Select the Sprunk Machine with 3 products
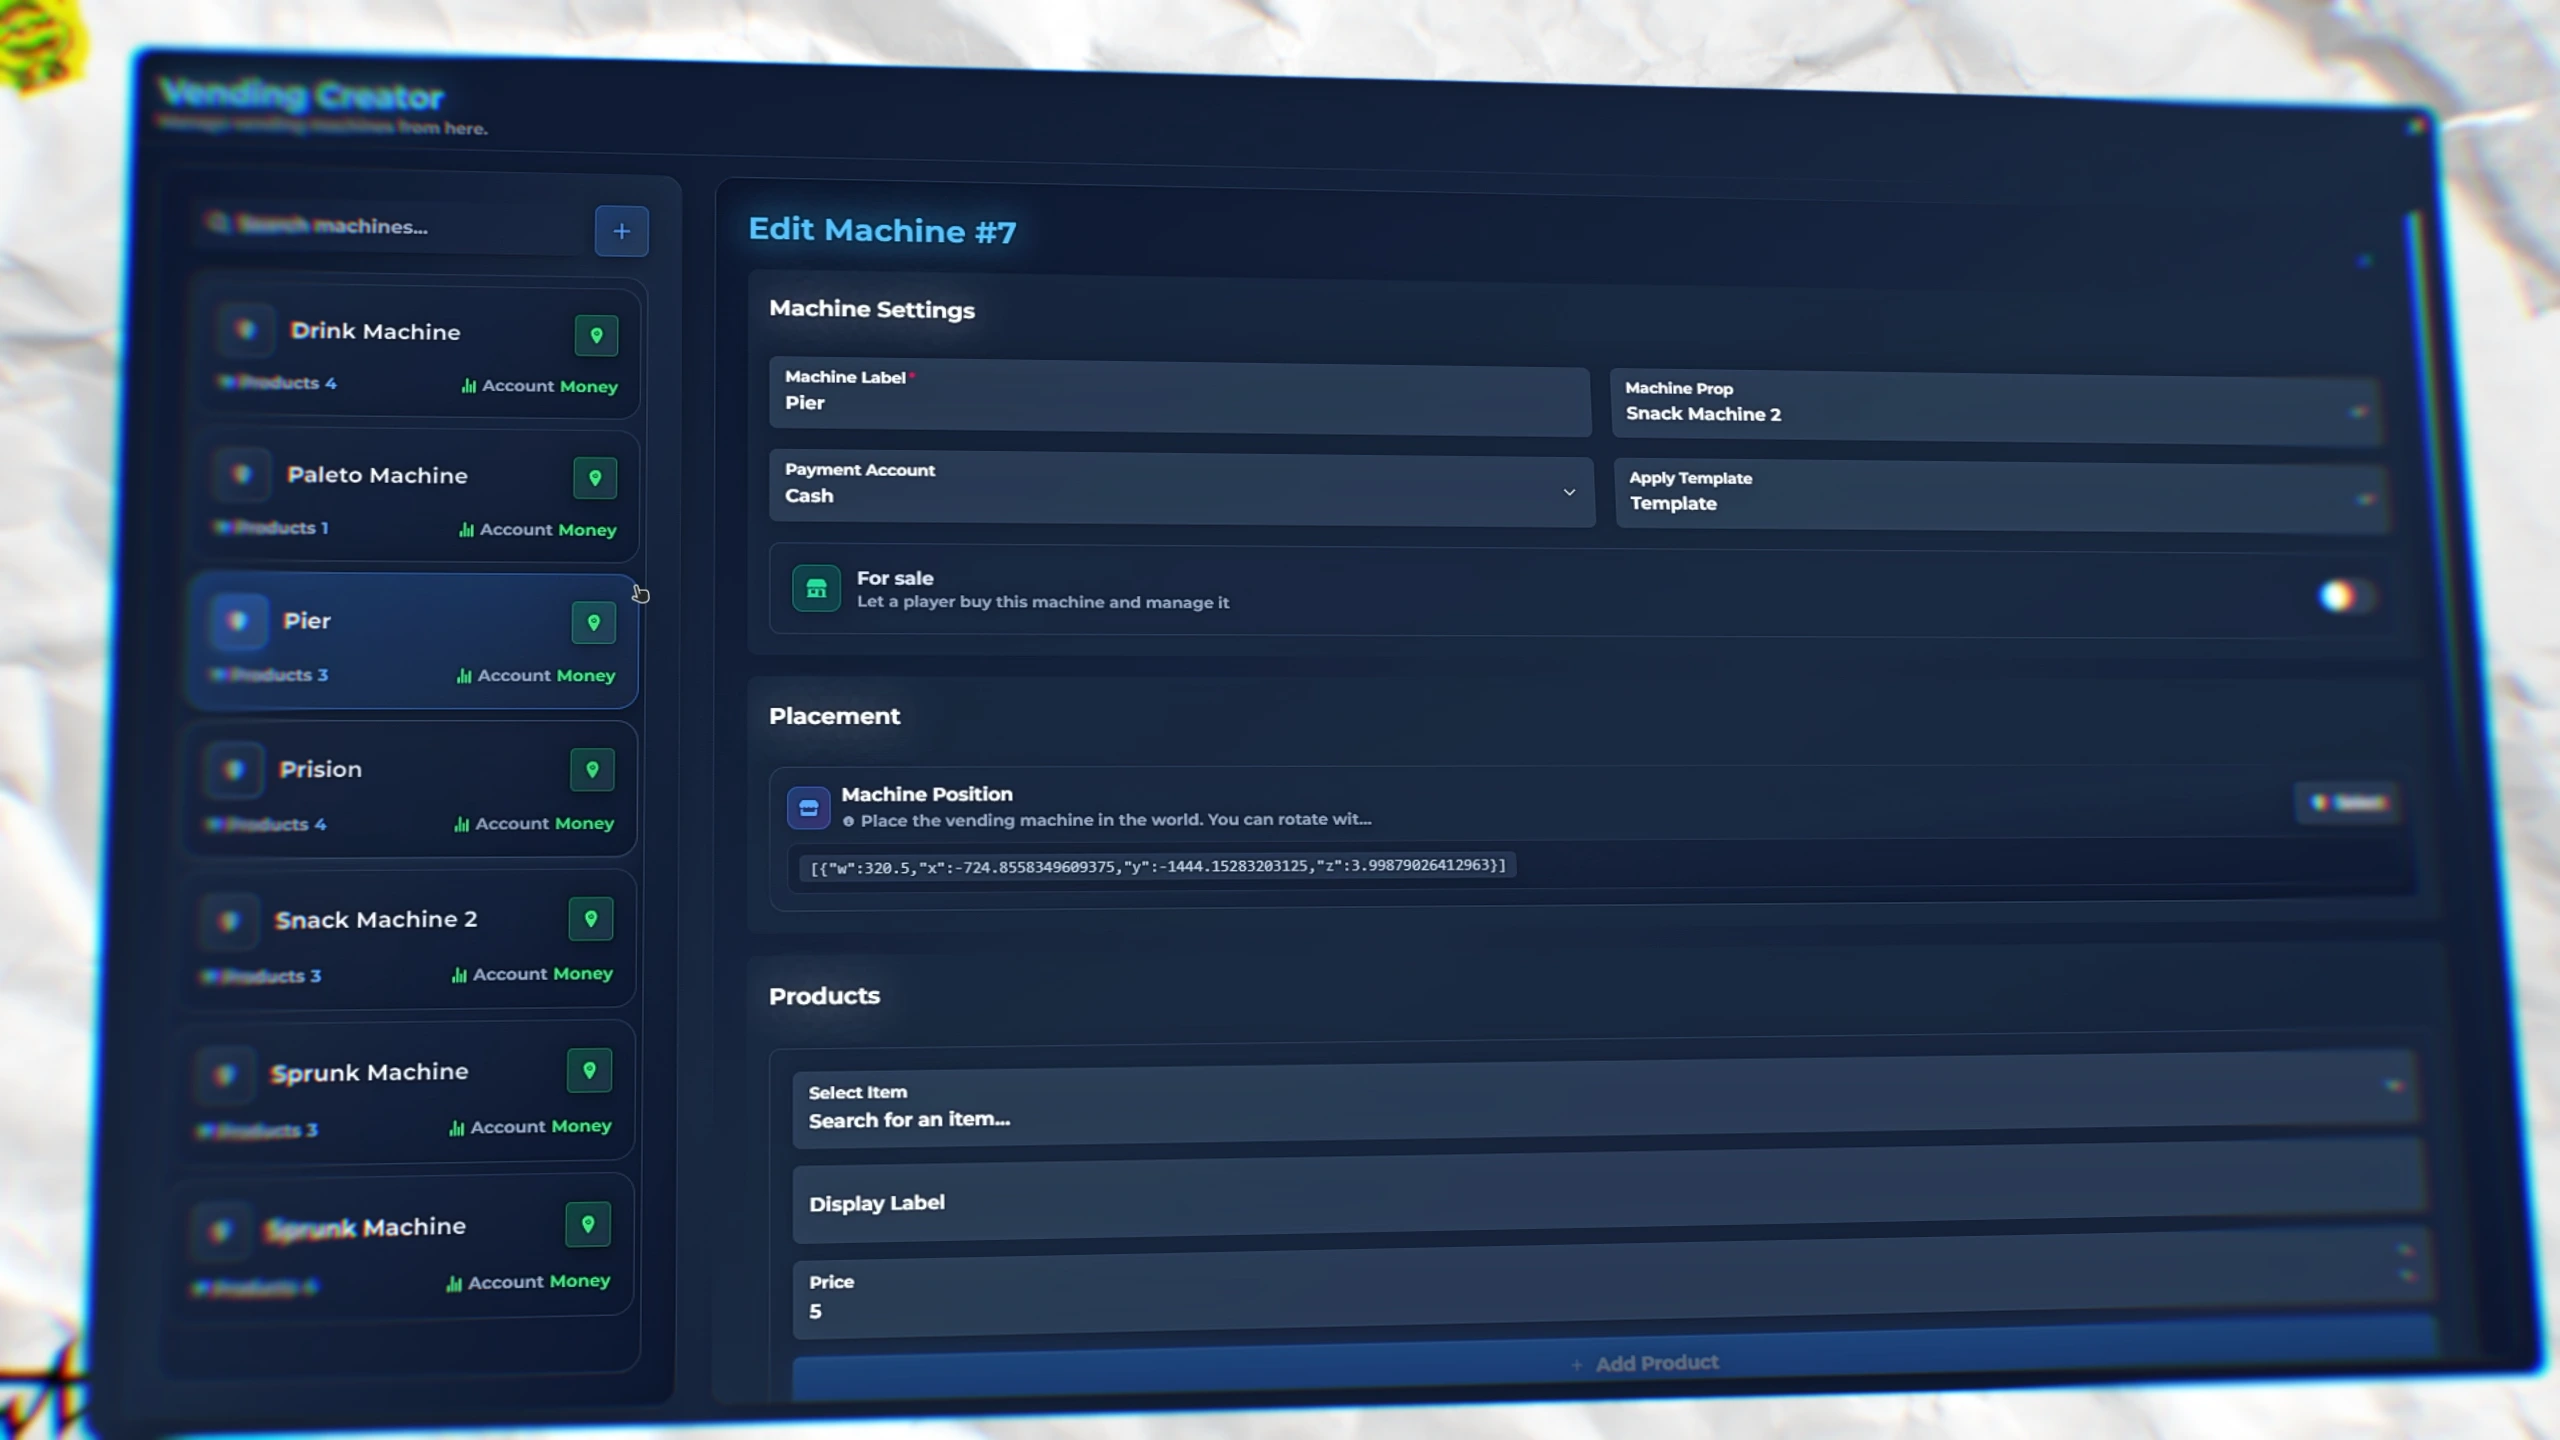 coord(369,1072)
